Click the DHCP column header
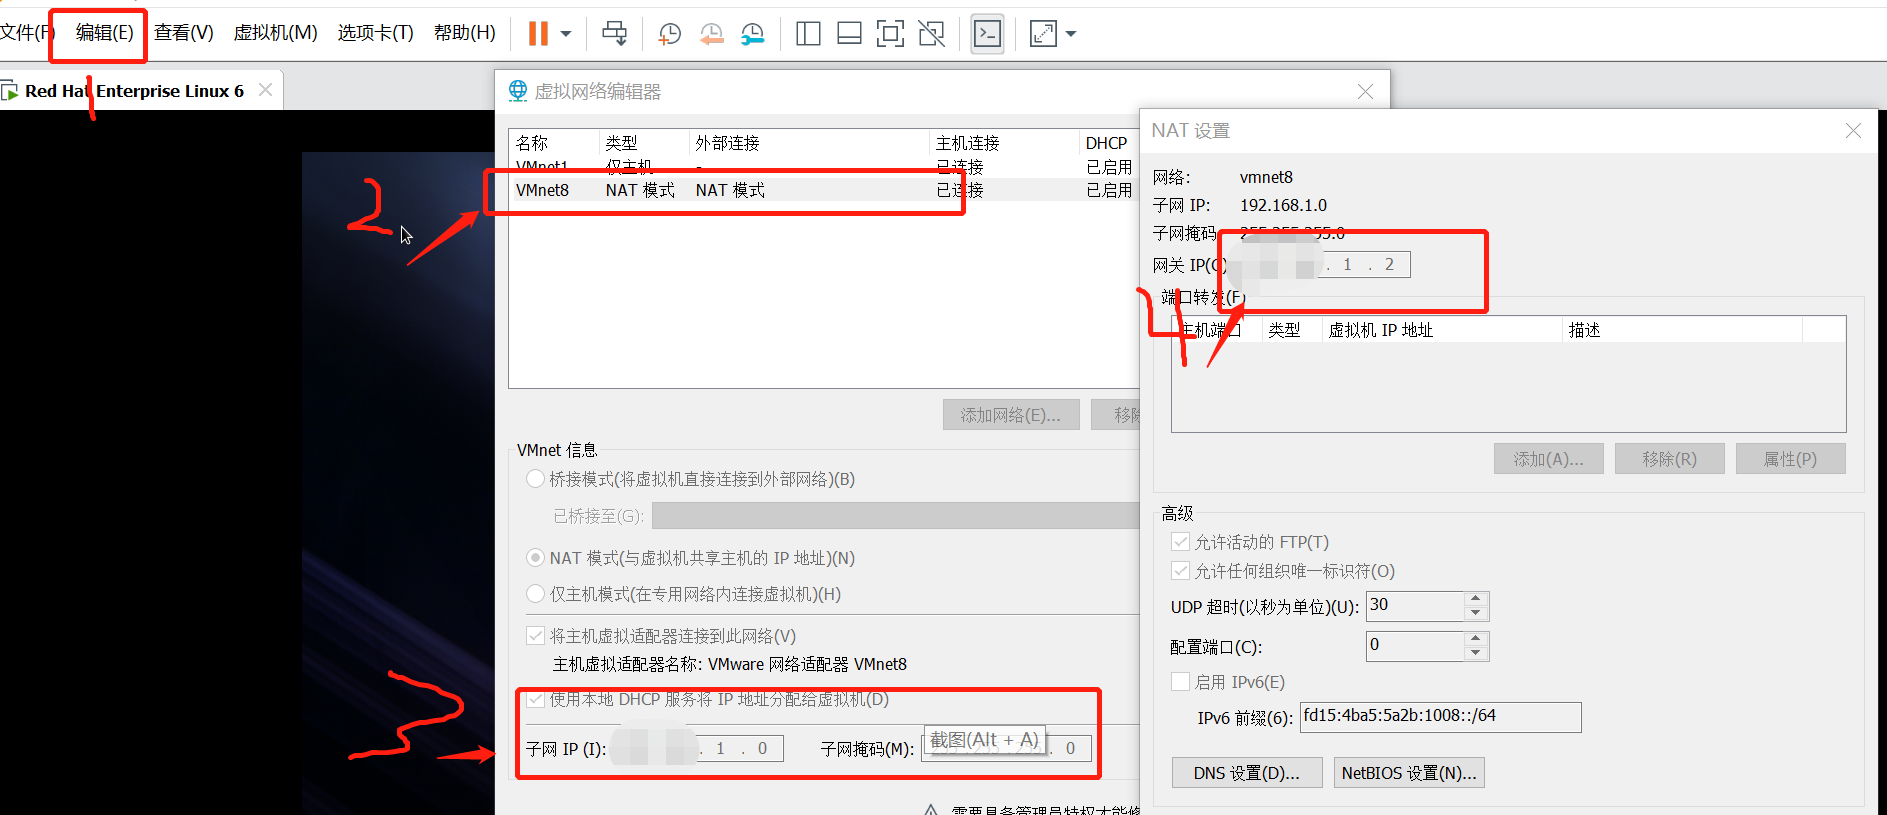Screen dimensions: 1887x815 [1108, 143]
